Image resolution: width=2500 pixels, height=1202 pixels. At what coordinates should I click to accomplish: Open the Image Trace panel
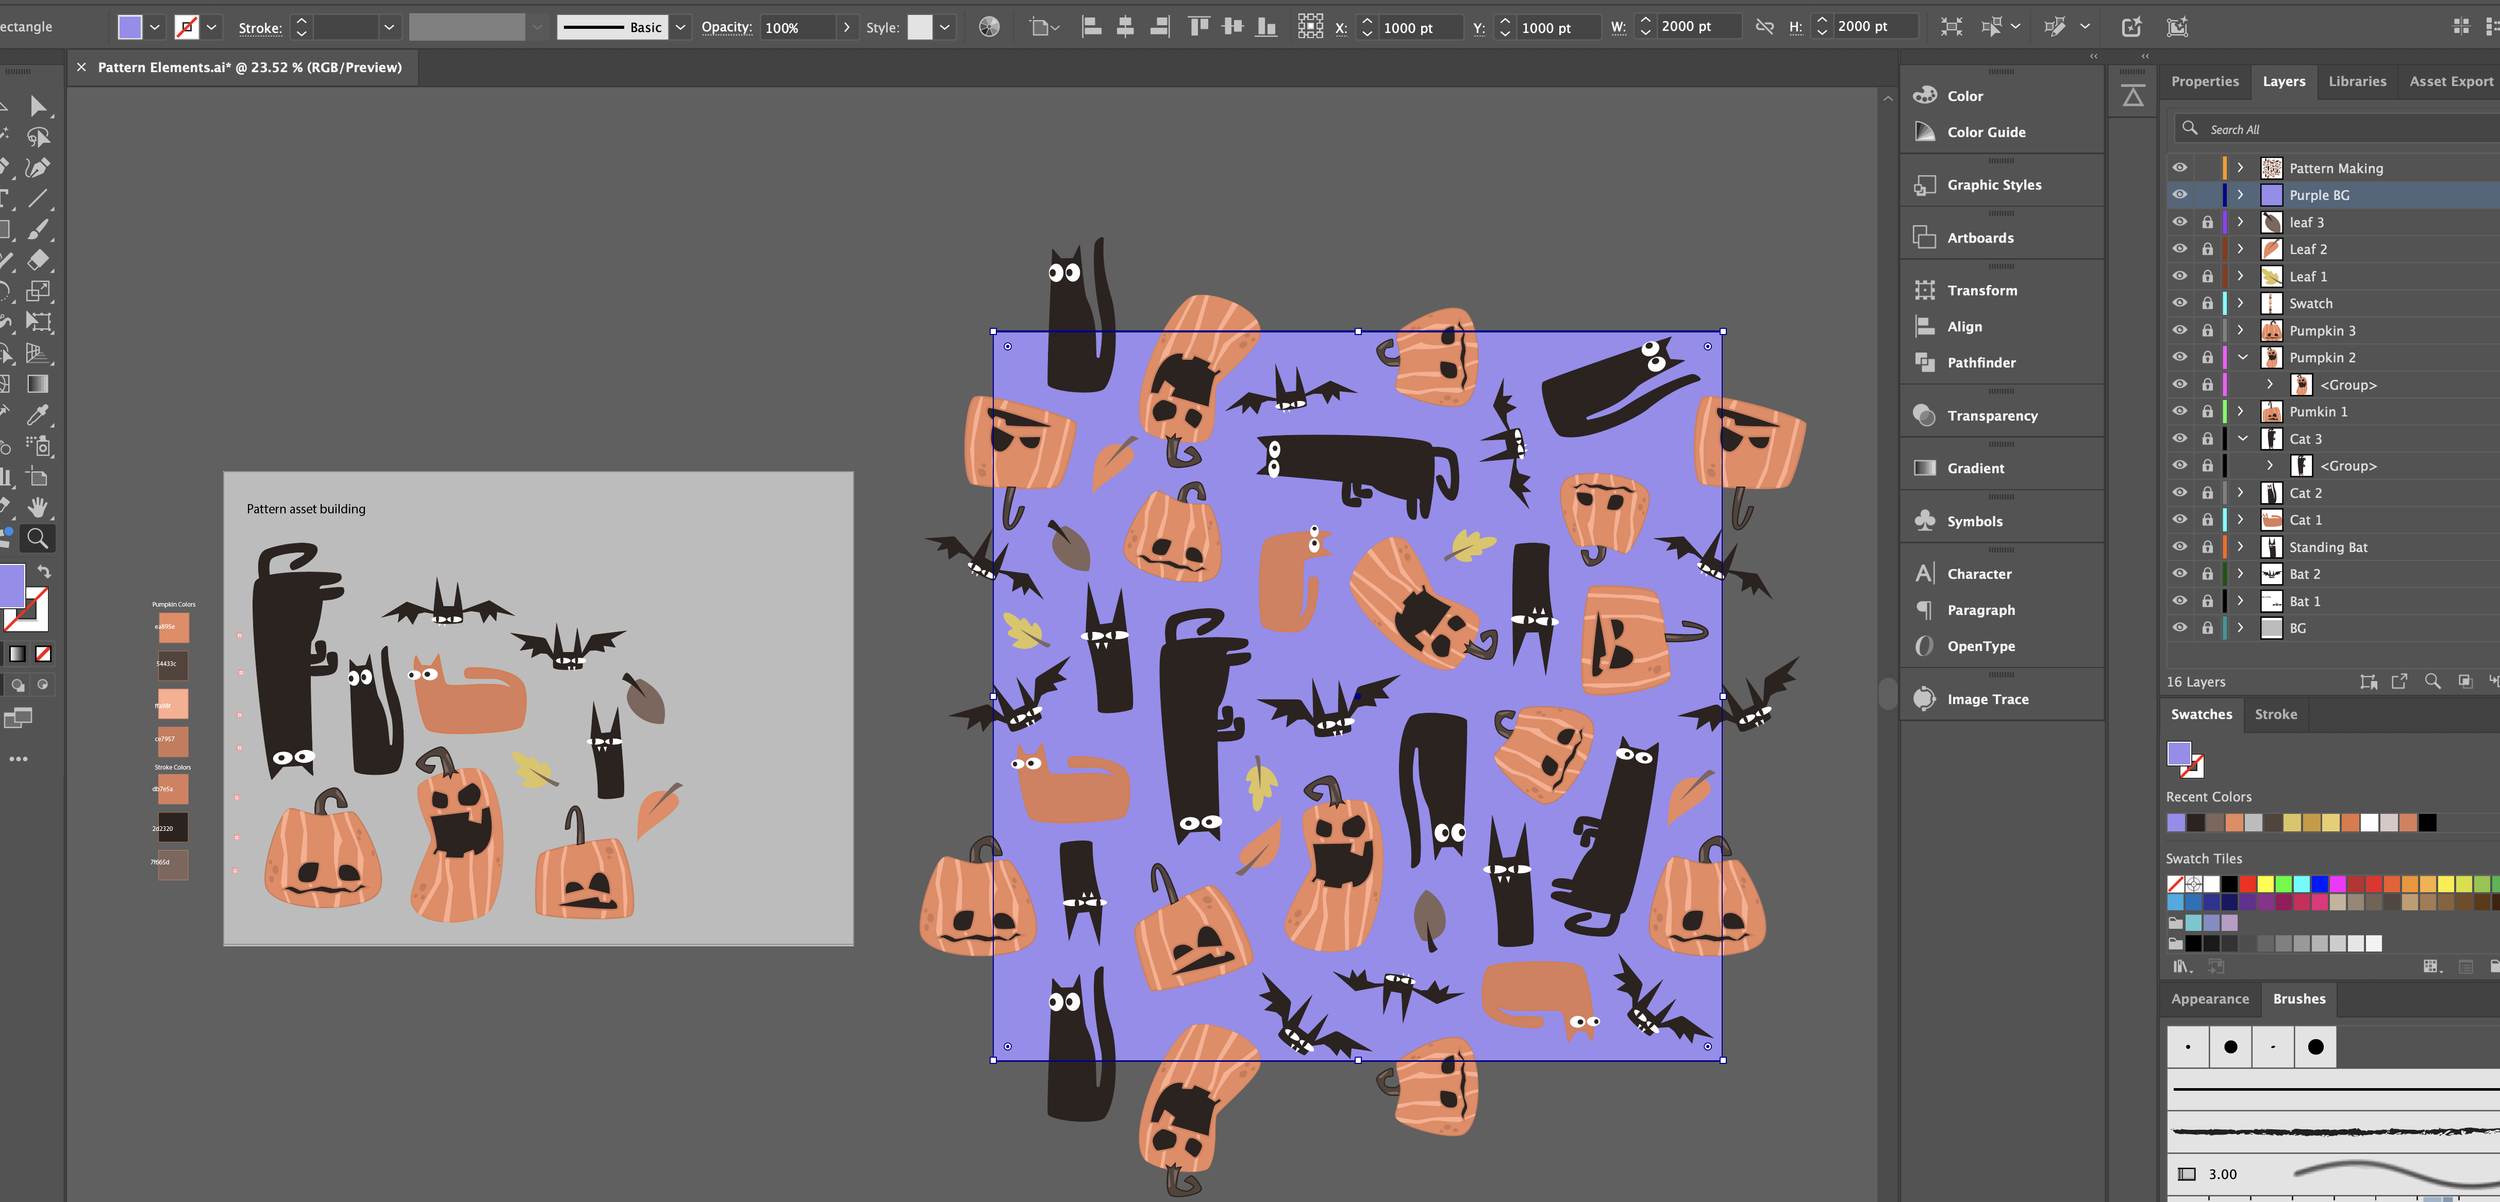(x=1987, y=699)
